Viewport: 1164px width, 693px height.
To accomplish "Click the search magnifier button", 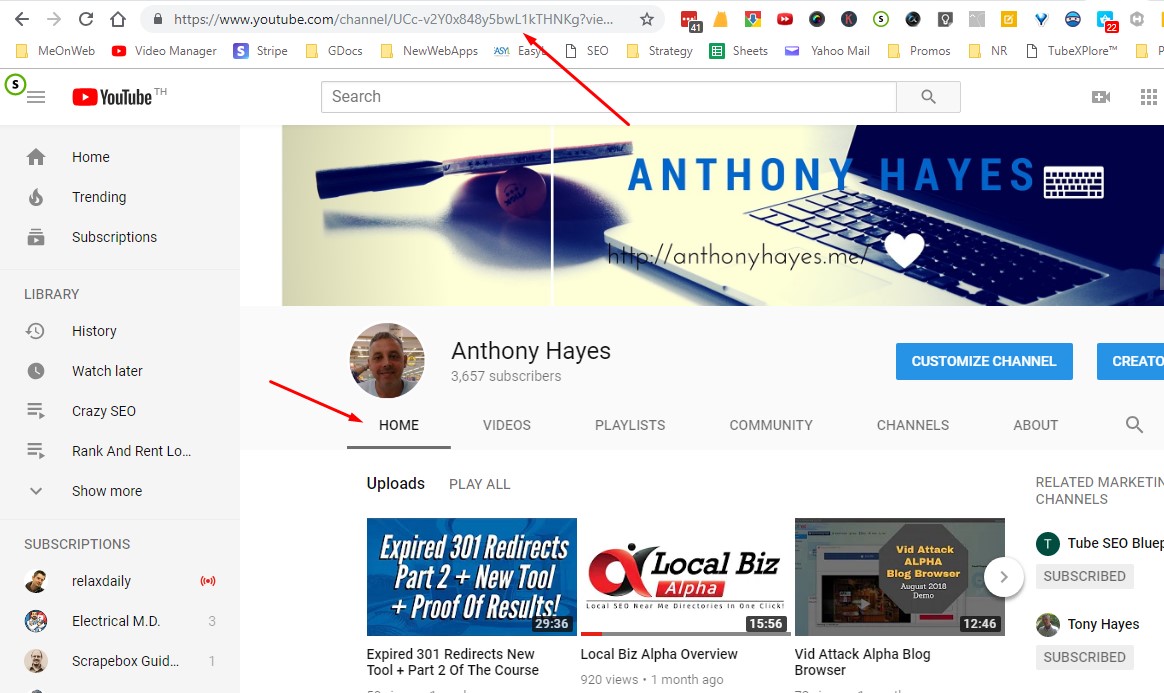I will coord(928,96).
